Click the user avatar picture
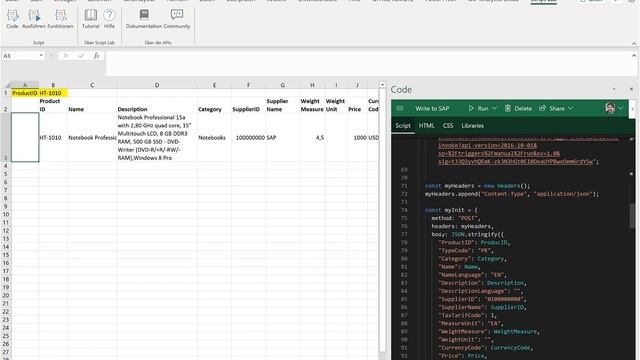 tap(610, 108)
